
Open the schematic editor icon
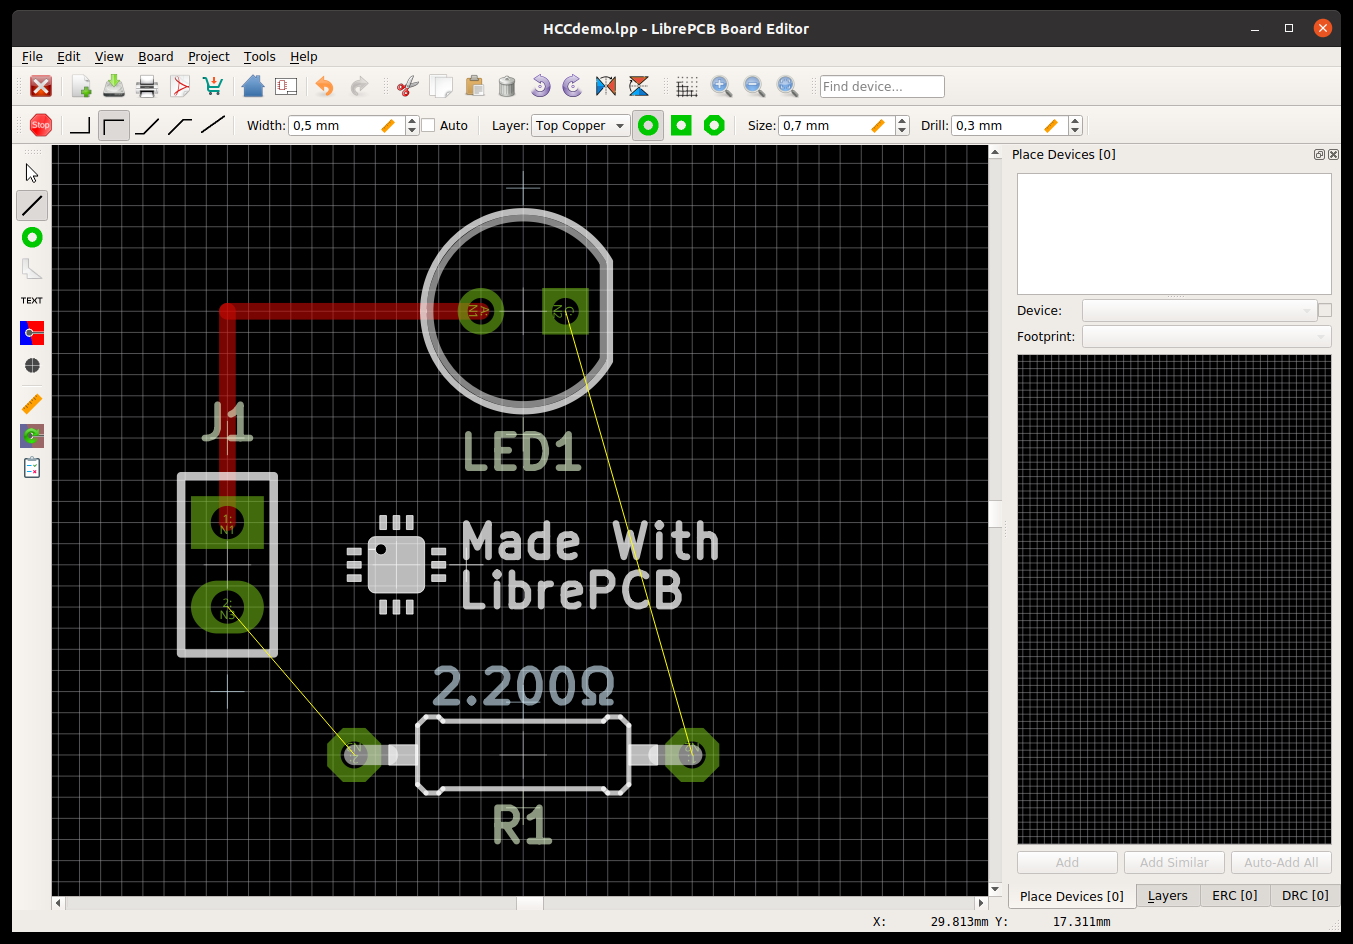coord(286,86)
